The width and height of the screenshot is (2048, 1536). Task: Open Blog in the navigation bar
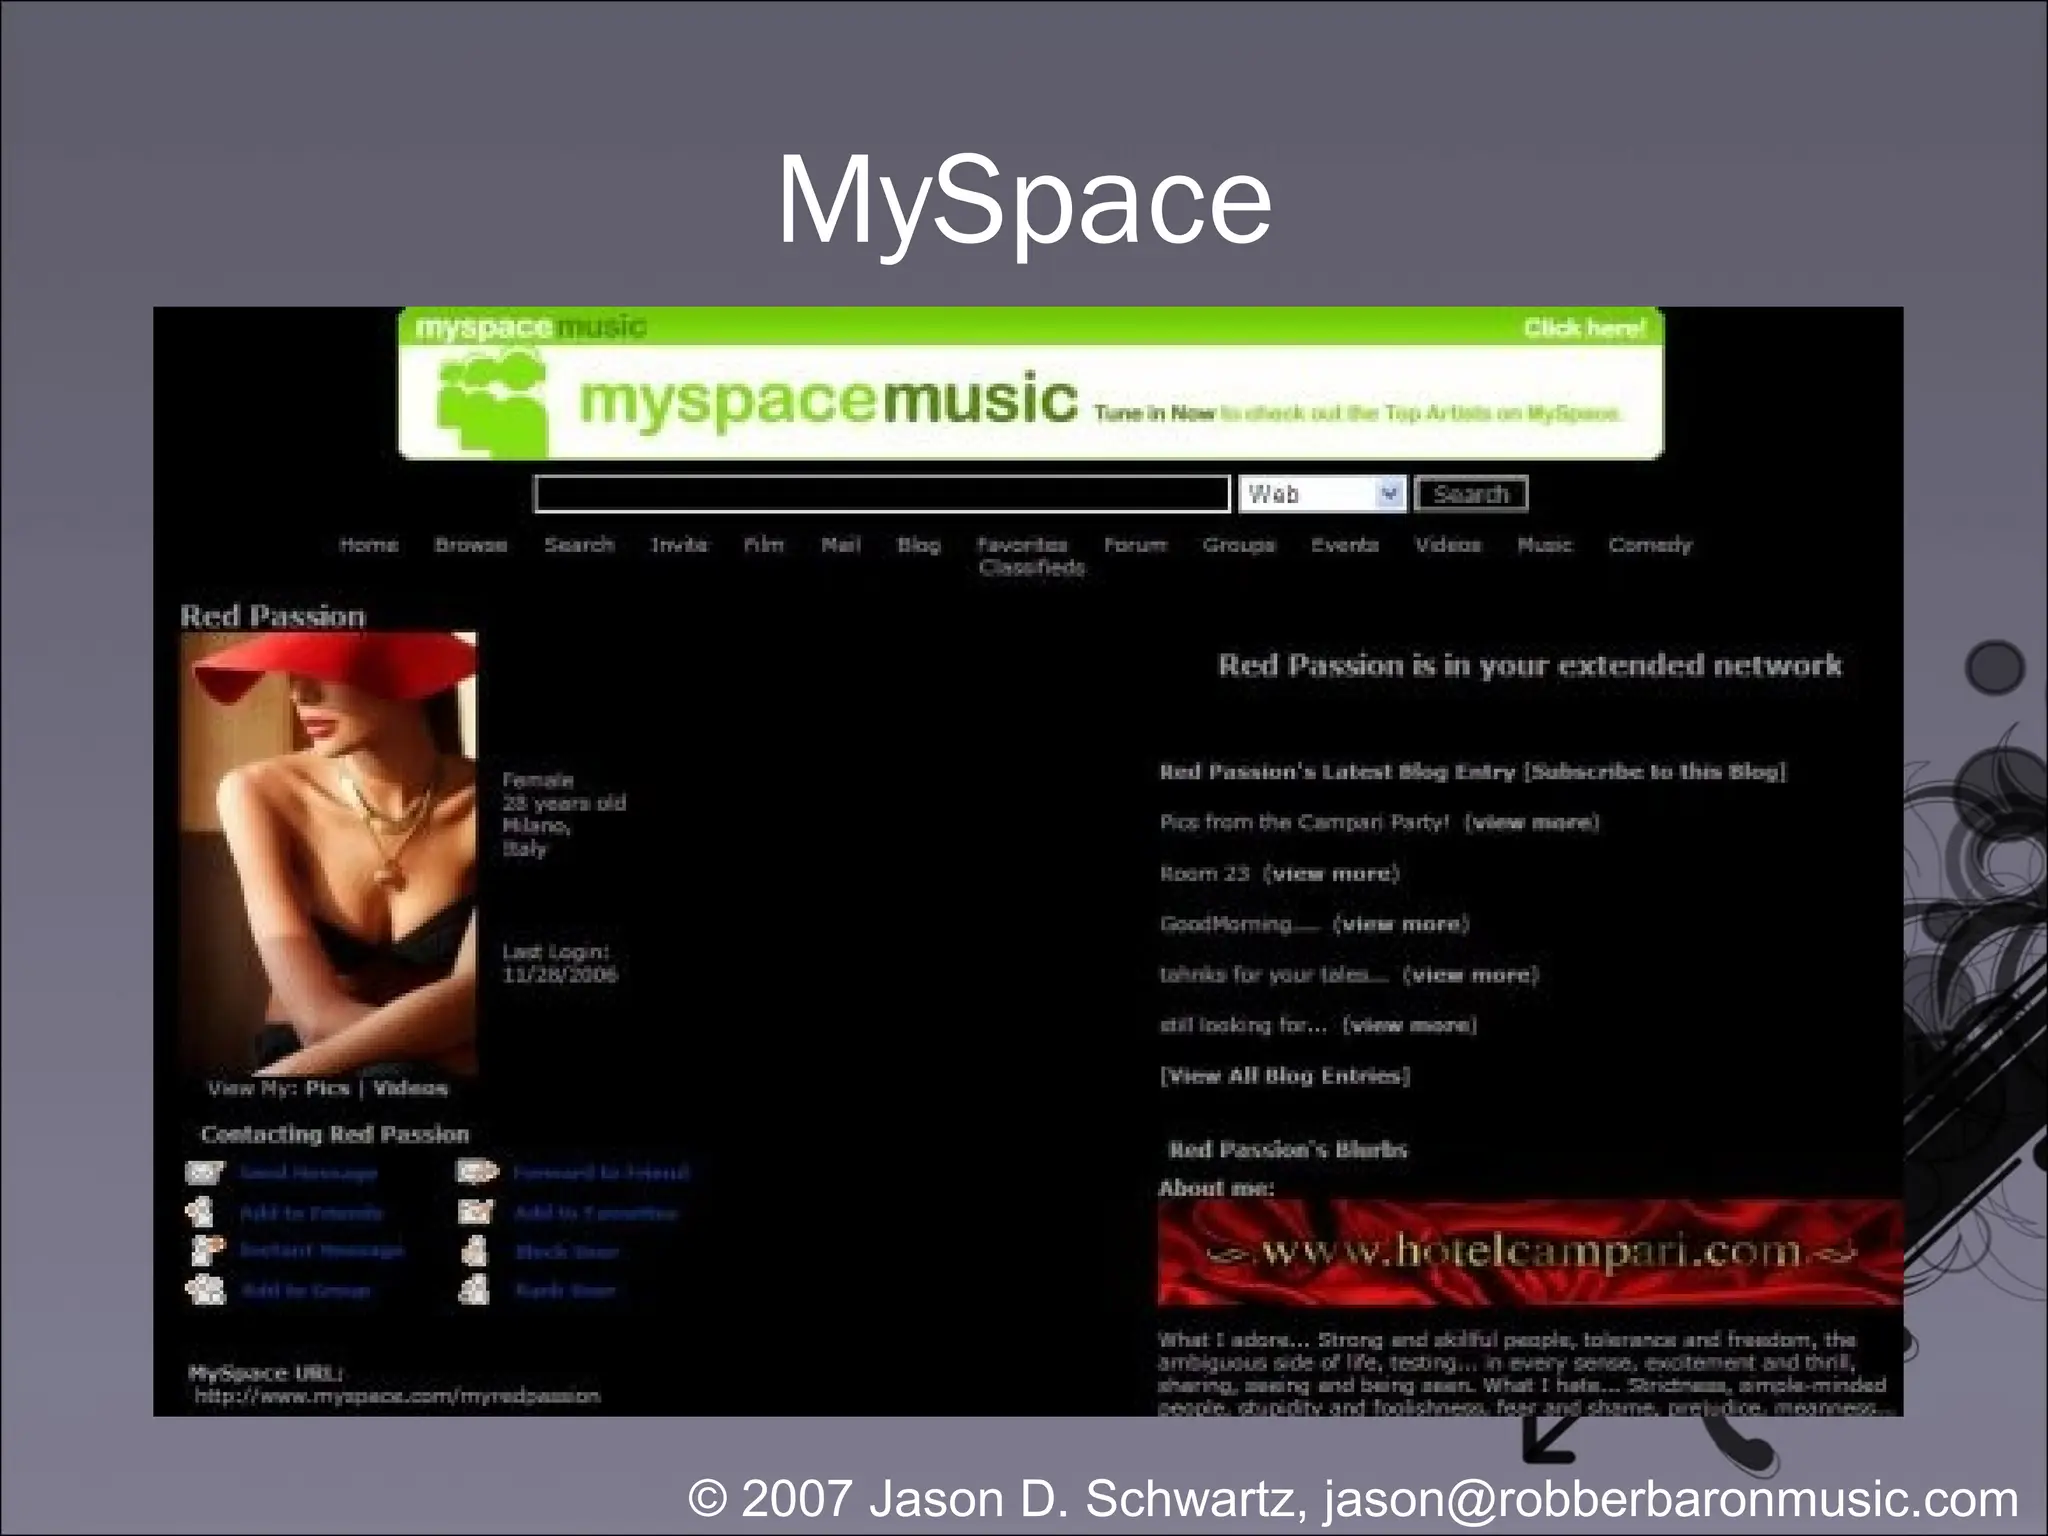pos(918,545)
